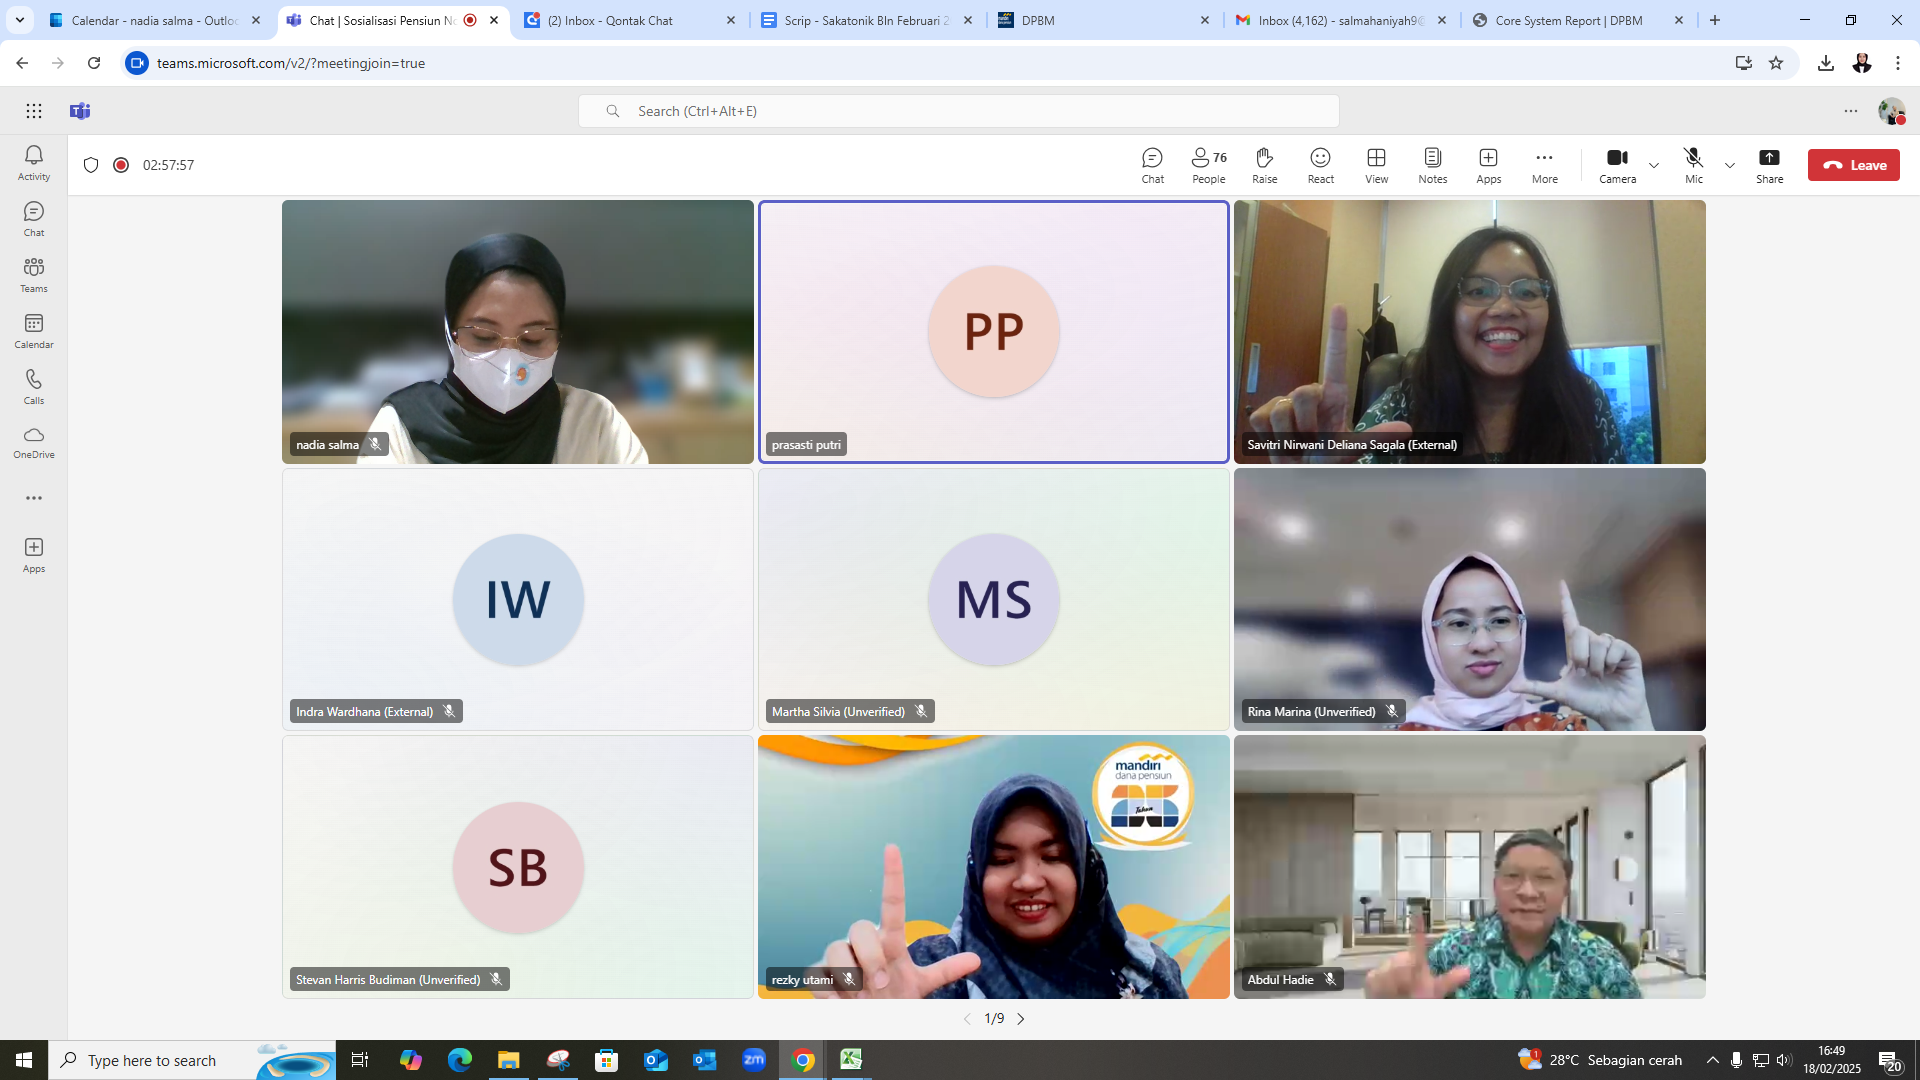
Task: Open Apps store in Teams sidebar
Action: pos(34,555)
